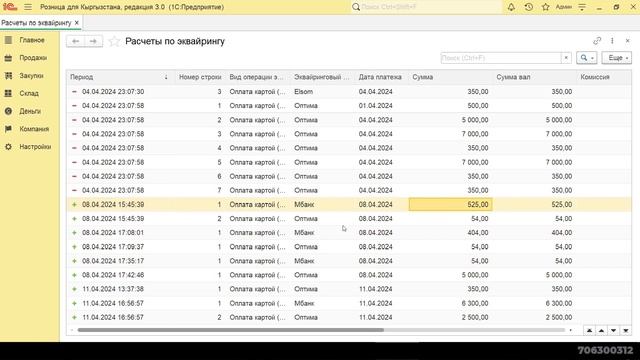Screen dimensions: 640x360
Task: Open the Закупки section
Action: pos(30,76)
